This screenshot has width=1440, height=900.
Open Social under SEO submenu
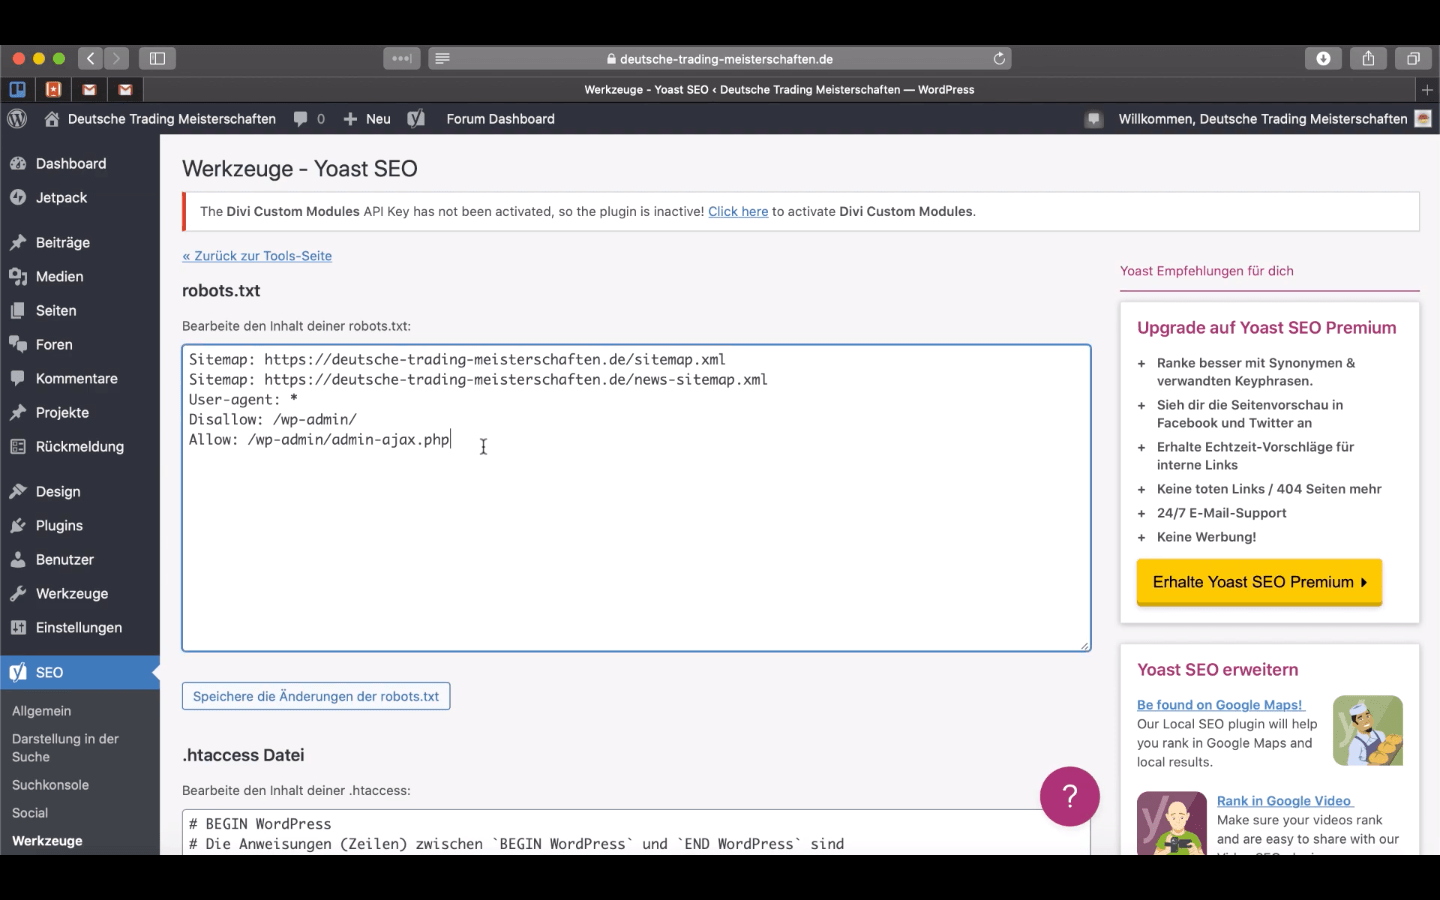click(x=30, y=813)
